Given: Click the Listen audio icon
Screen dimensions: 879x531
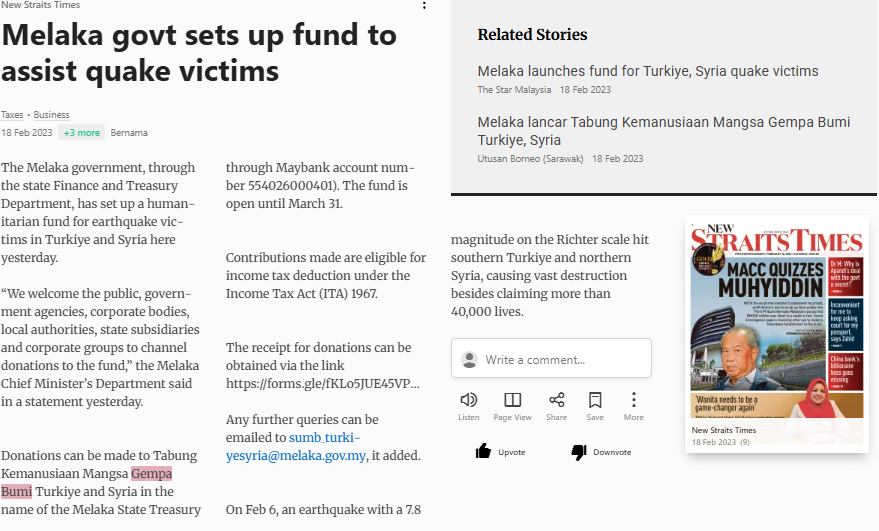Looking at the screenshot, I should tap(468, 400).
